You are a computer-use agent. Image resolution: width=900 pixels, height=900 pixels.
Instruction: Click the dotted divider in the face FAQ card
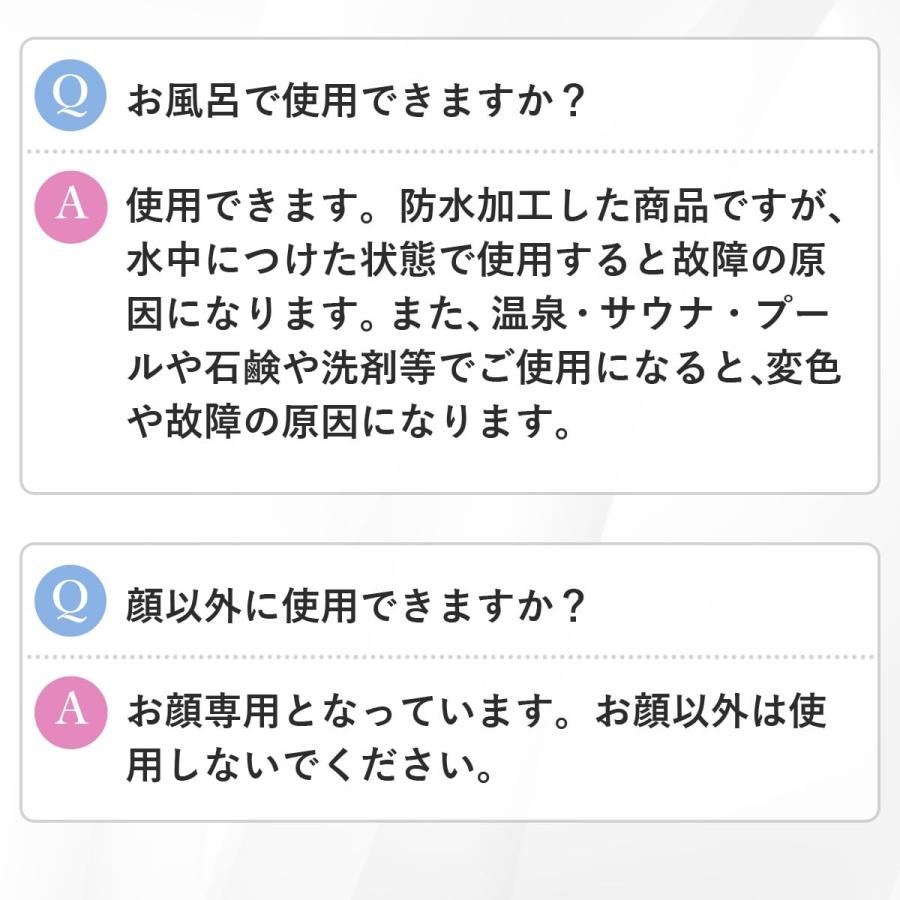tap(450, 657)
